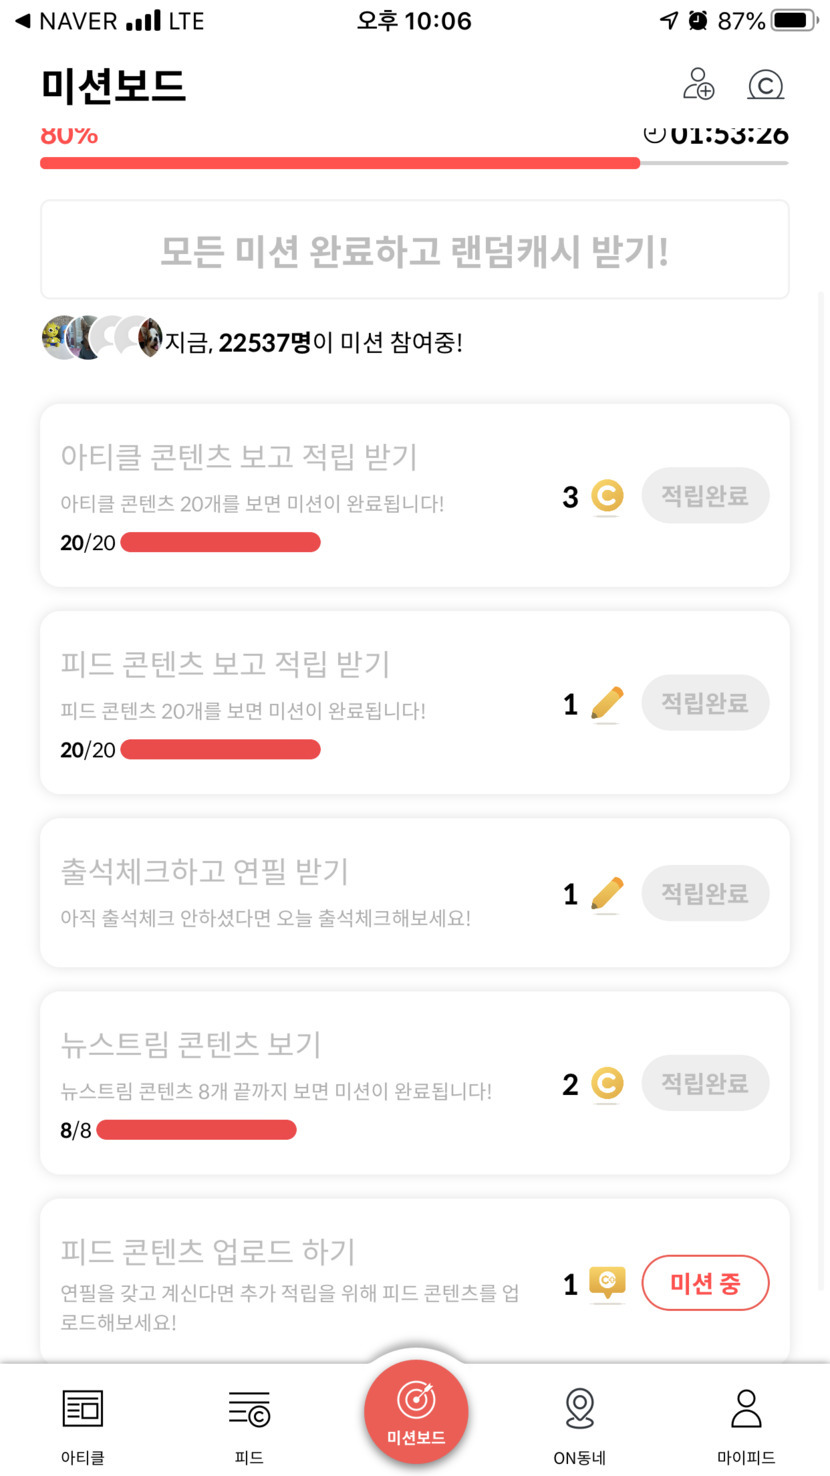
Task: Tap the 마이피드 person icon
Action: point(746,1408)
